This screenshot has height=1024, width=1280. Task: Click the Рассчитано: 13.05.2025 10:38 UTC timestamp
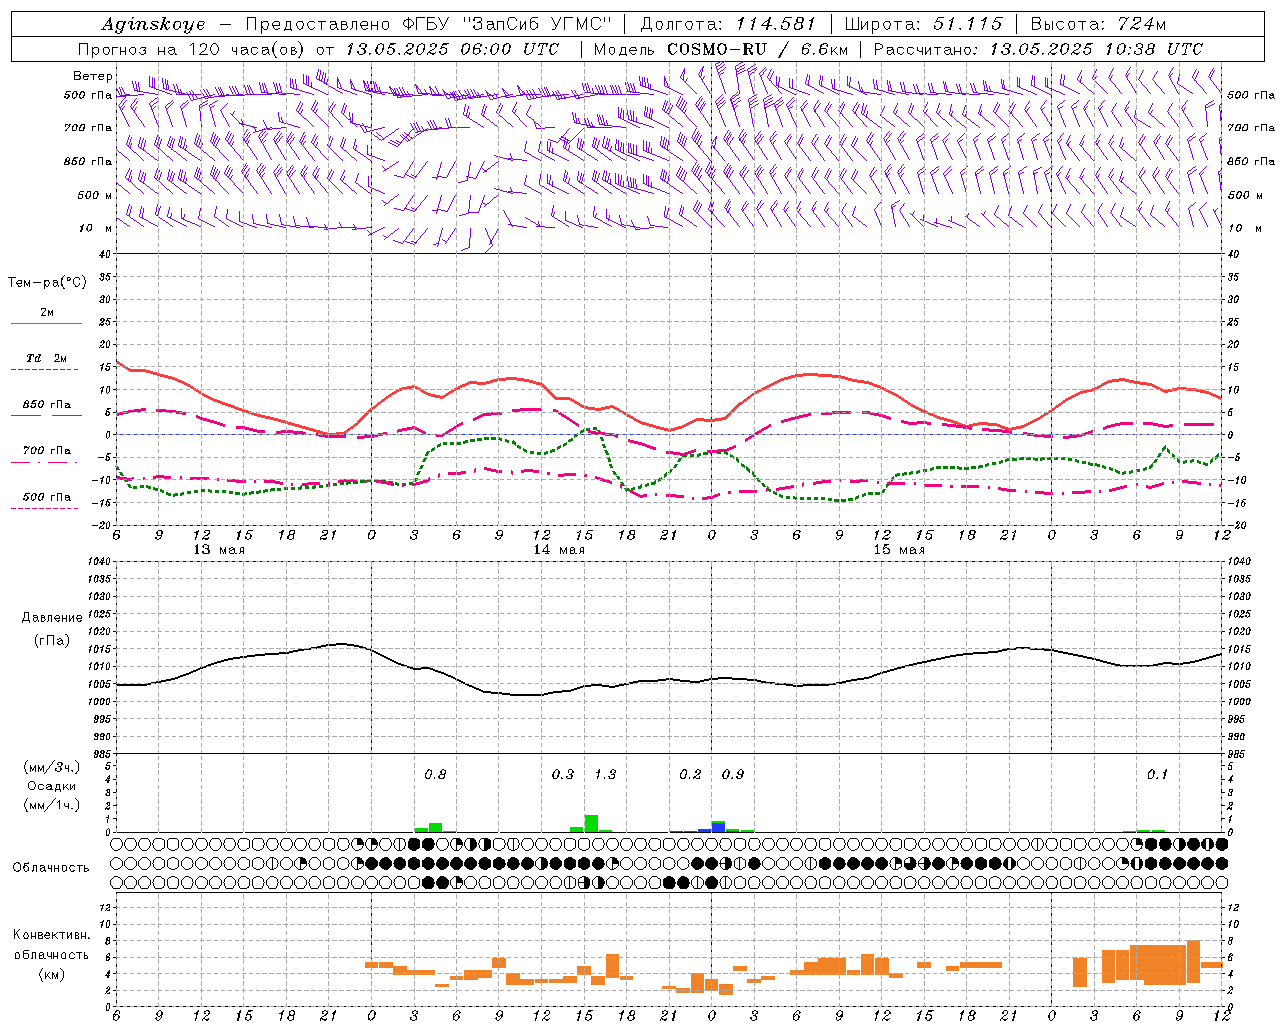[1038, 49]
